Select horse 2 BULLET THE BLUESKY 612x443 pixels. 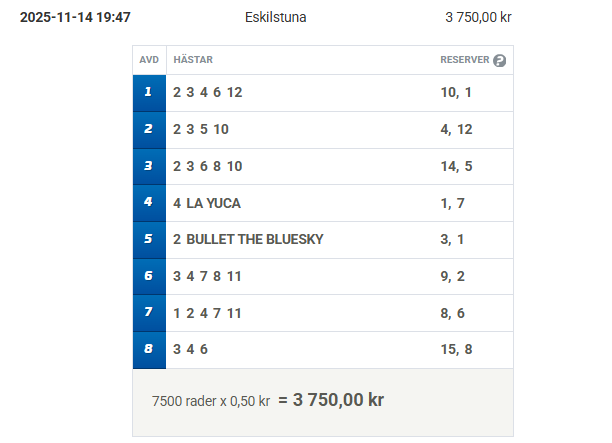tap(248, 240)
